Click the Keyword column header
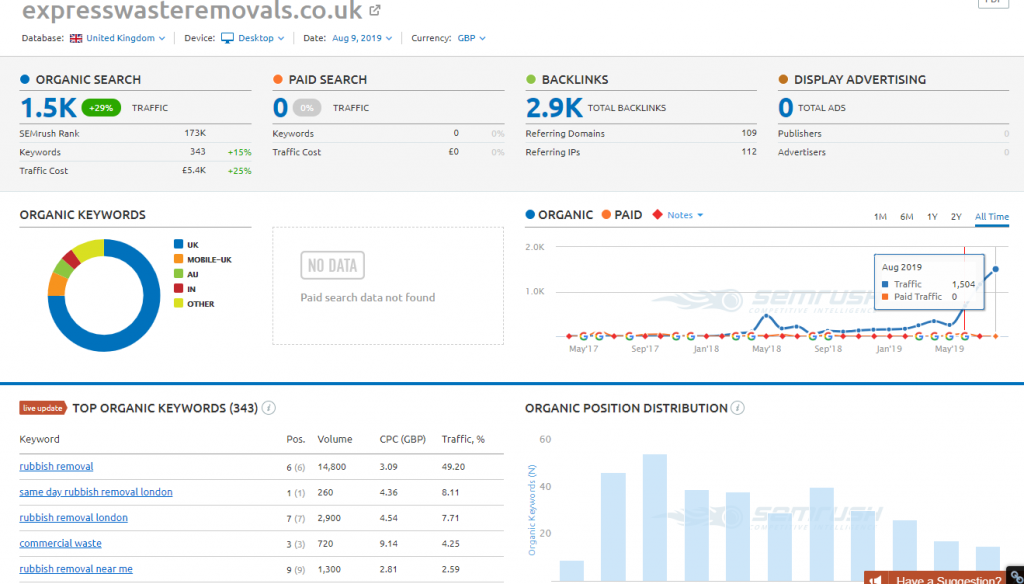This screenshot has width=1024, height=584. pos(39,439)
